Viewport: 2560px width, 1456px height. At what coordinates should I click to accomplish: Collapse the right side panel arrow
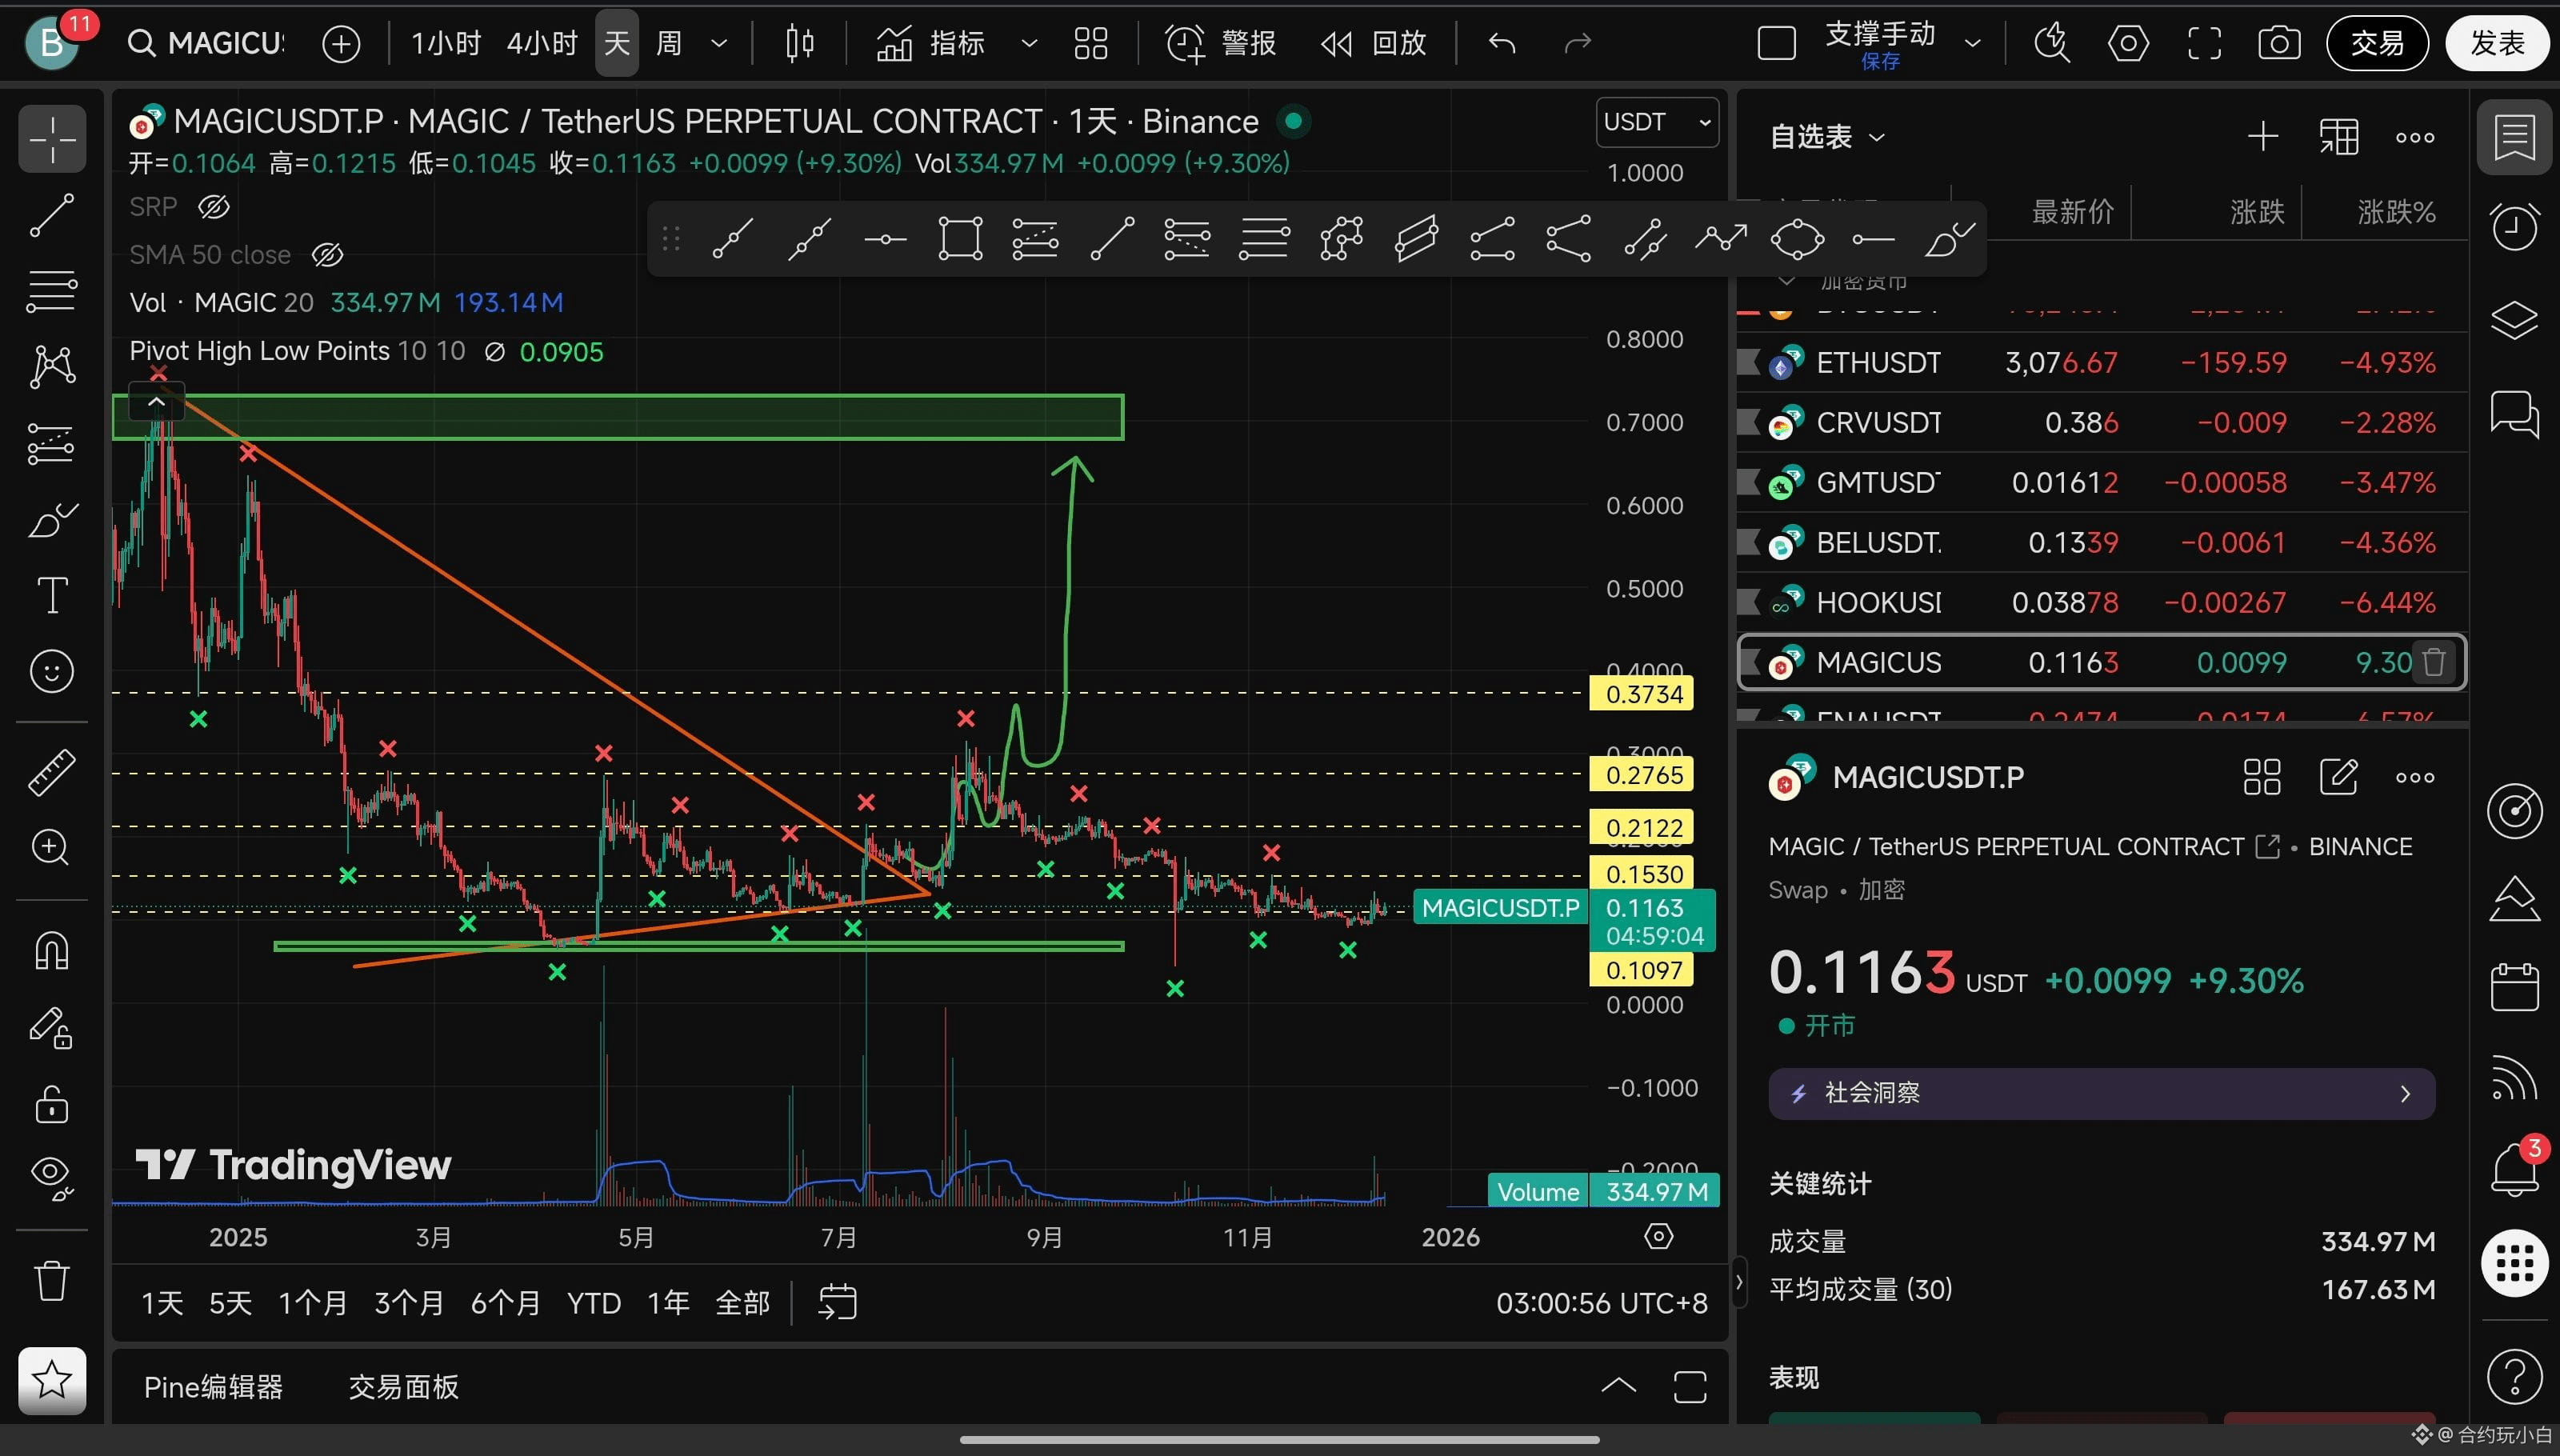(1739, 1281)
